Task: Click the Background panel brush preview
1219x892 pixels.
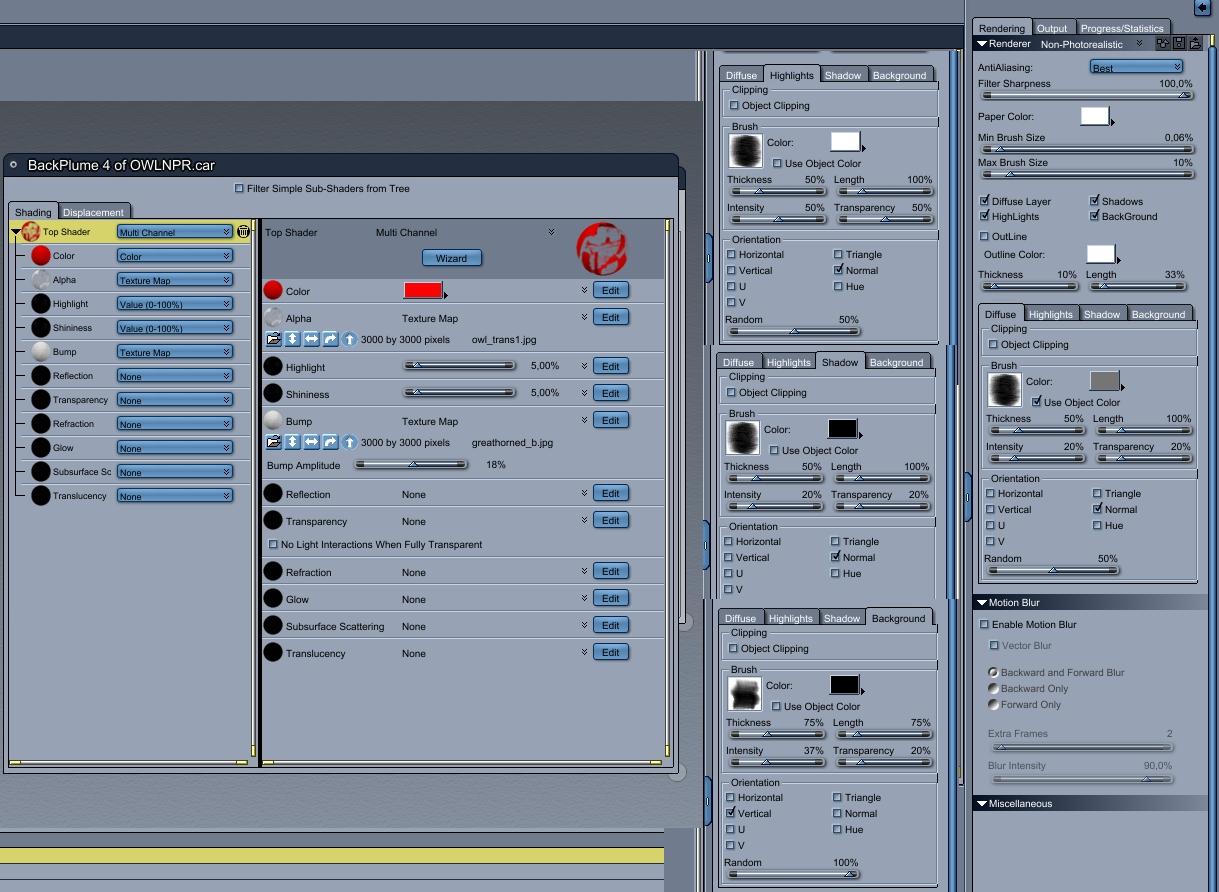Action: coord(745,694)
